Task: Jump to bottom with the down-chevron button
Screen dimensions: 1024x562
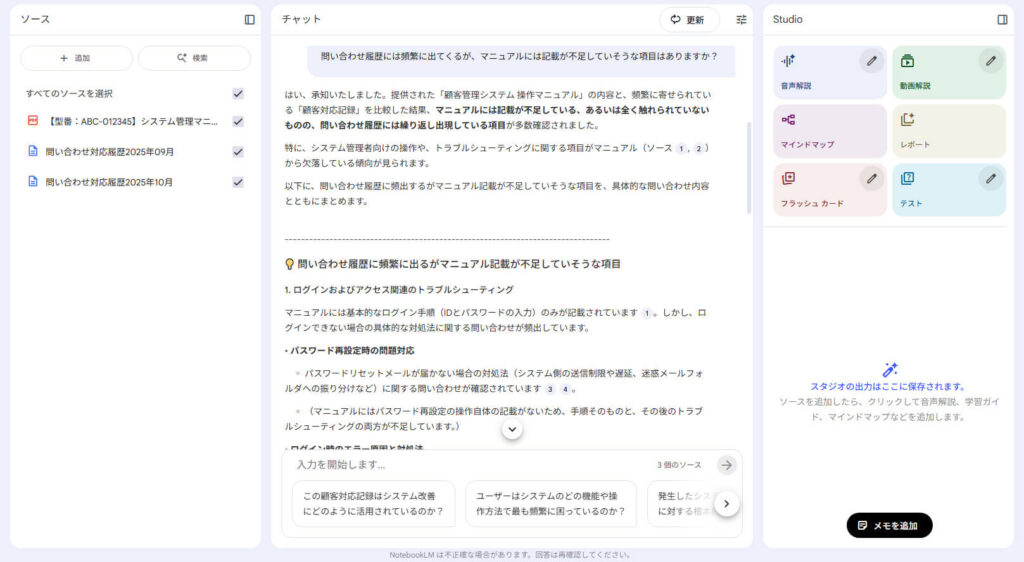Action: pos(512,429)
